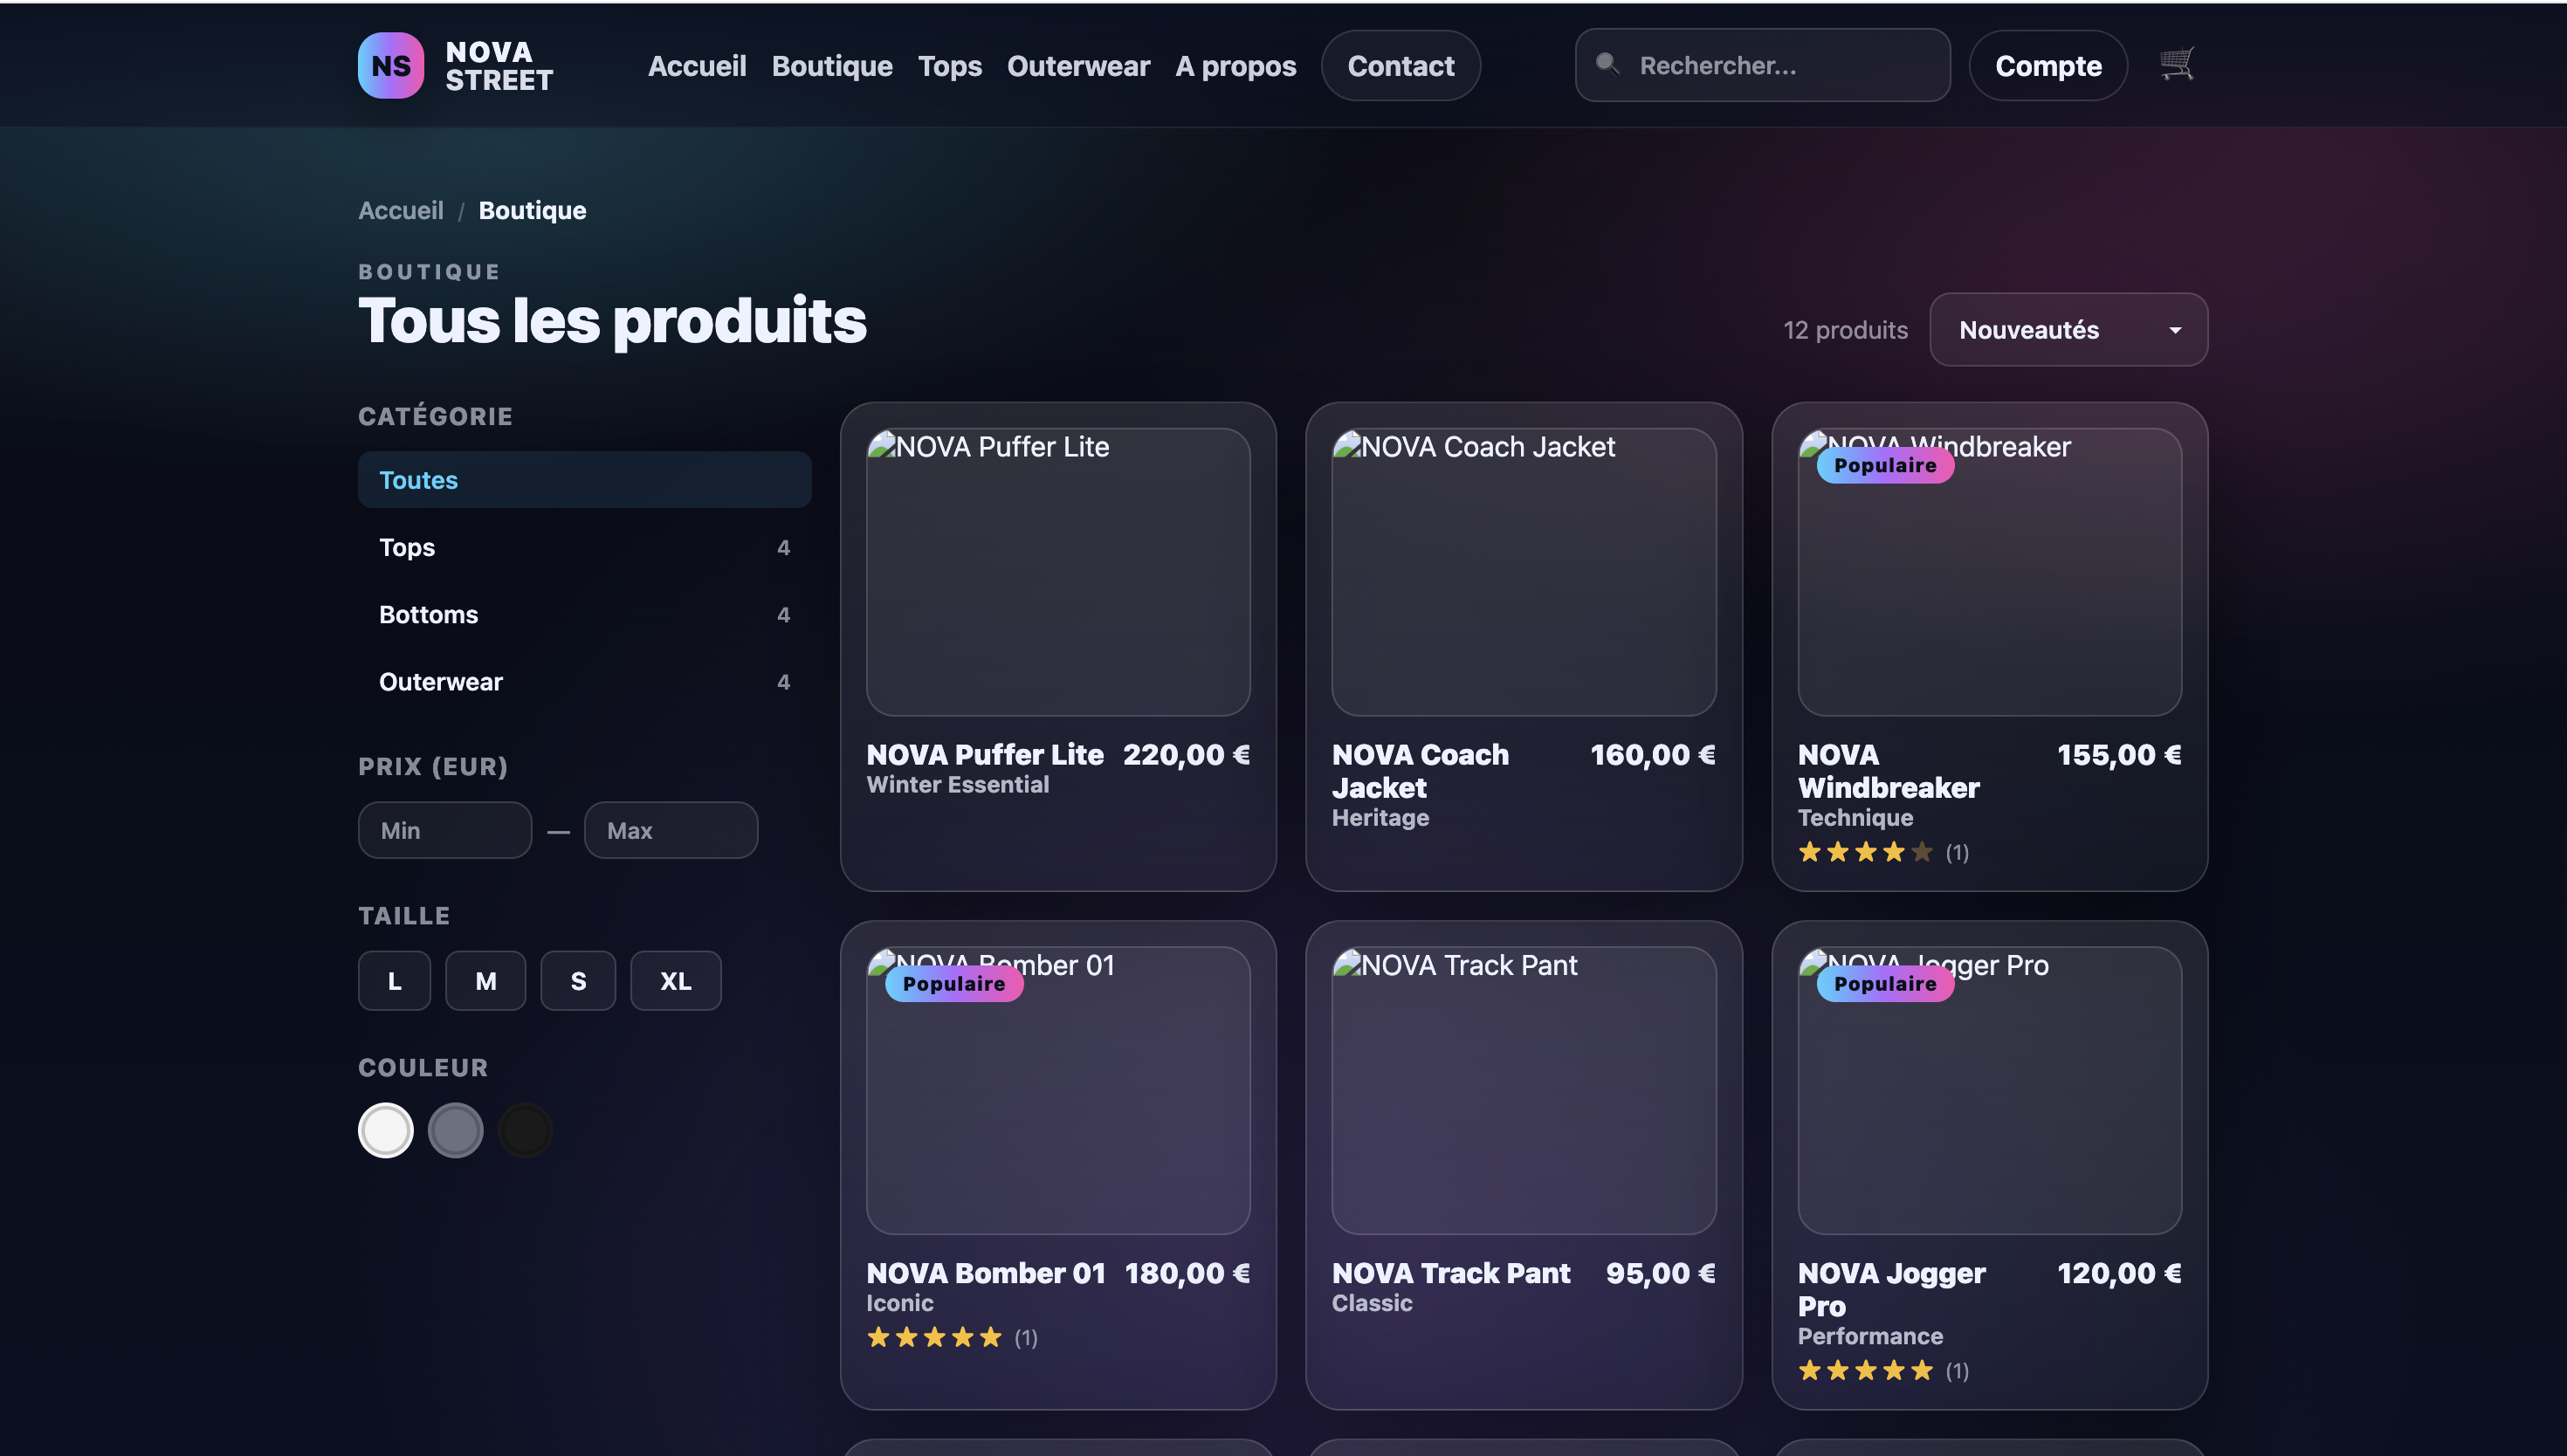Screen dimensions: 2567x1456
Task: Click the NOVA Puffer Lite broken image icon
Action: (881, 445)
